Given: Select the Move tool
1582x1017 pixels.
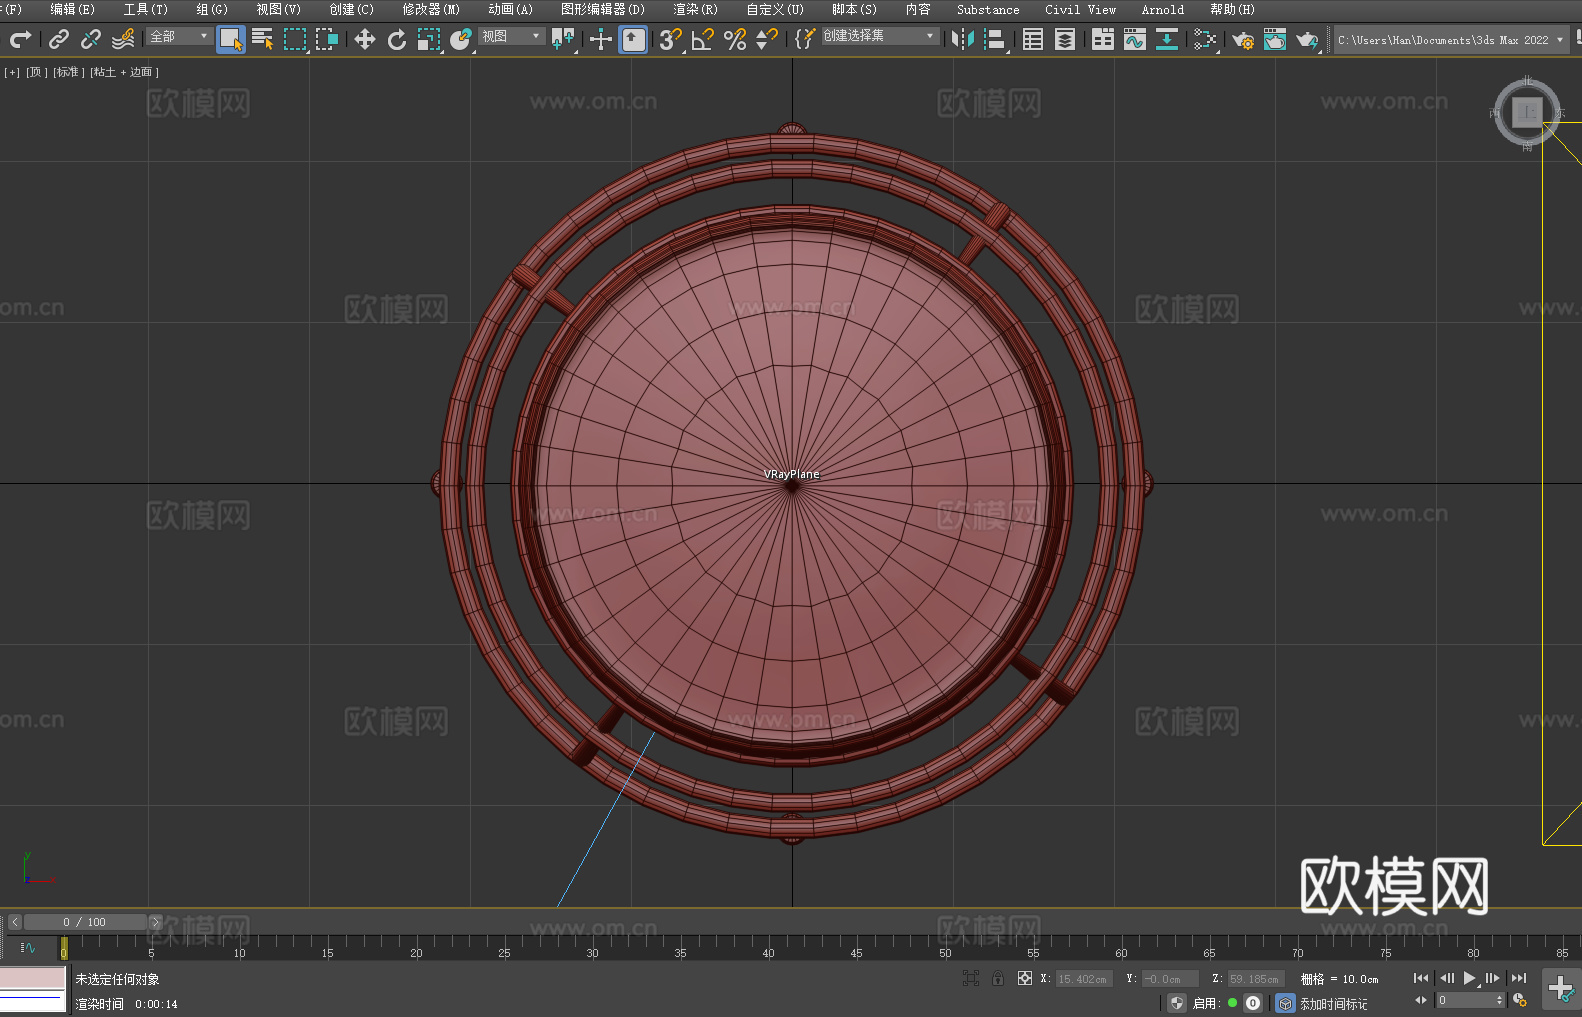Looking at the screenshot, I should pos(365,39).
